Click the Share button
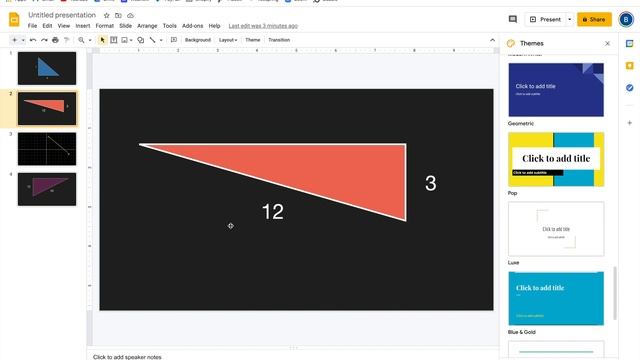Screen dimensions: 640x360 click(594, 19)
